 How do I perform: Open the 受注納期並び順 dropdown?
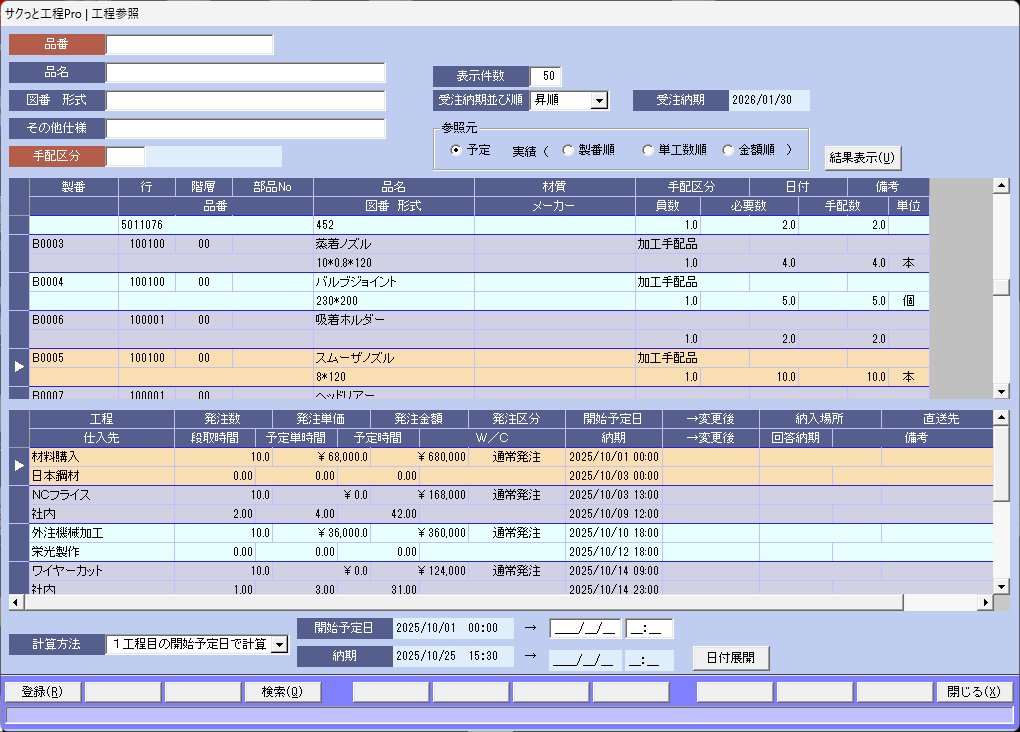coord(599,100)
